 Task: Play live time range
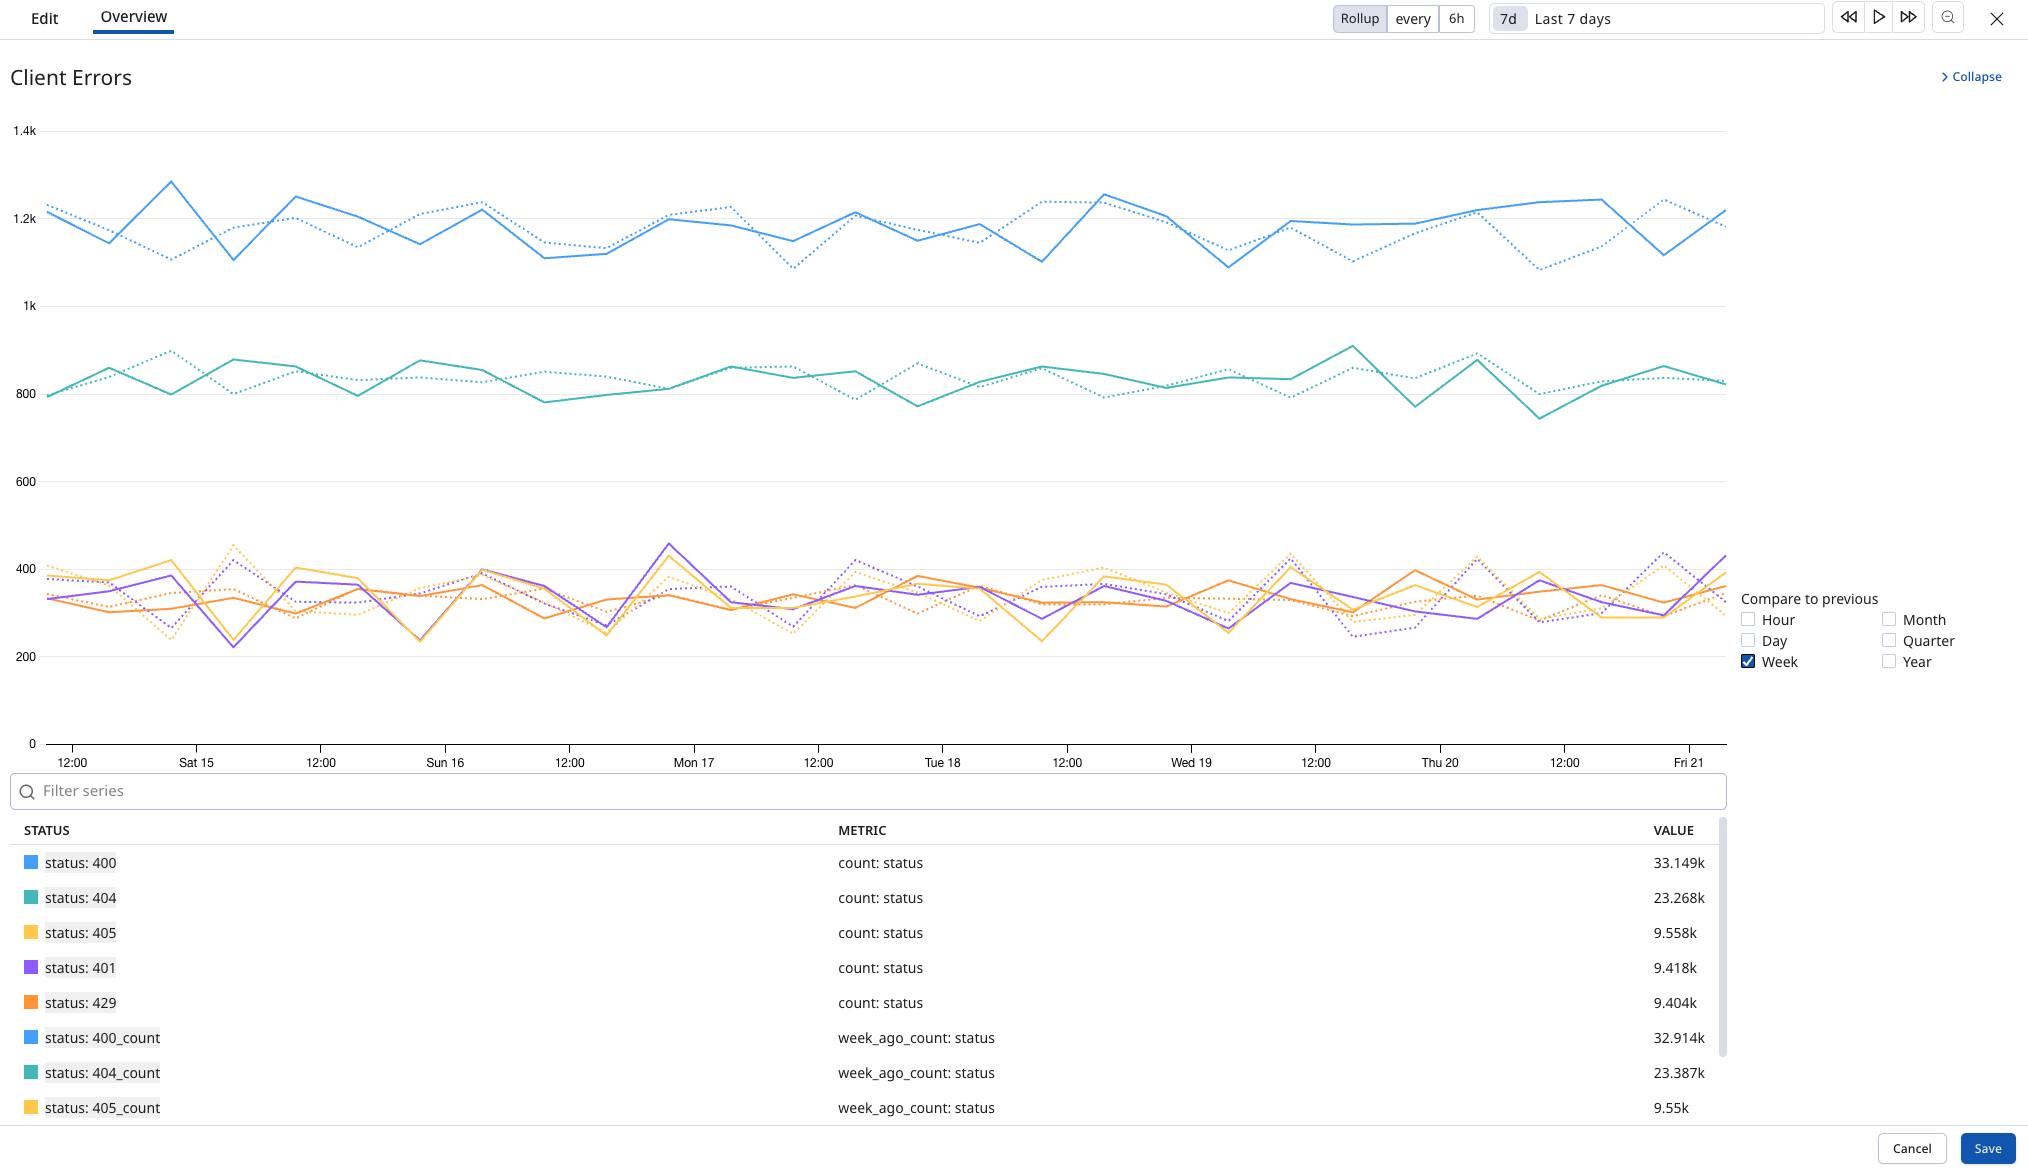coord(1879,18)
